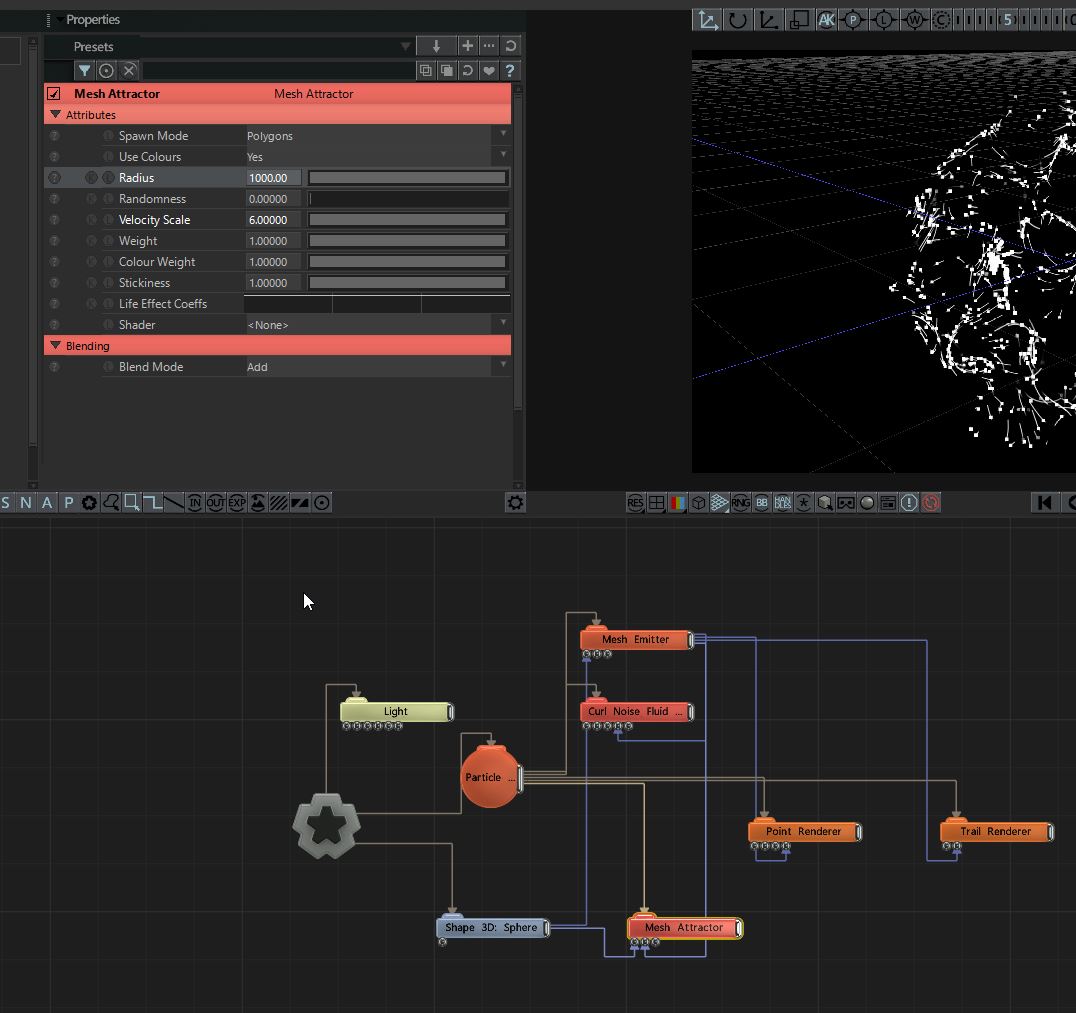Image resolution: width=1076 pixels, height=1013 pixels.
Task: Adjust the Velocity Scale slider
Action: click(x=408, y=220)
